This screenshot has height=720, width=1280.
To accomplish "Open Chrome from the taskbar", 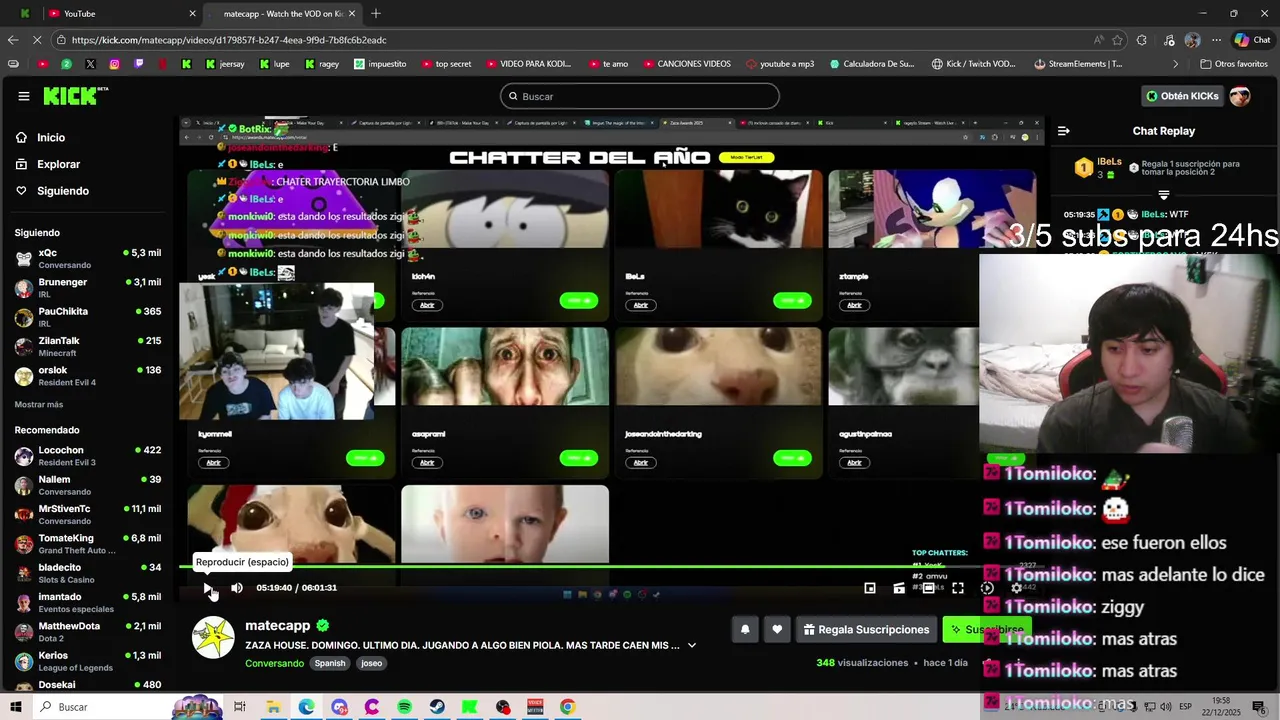I will [x=568, y=707].
